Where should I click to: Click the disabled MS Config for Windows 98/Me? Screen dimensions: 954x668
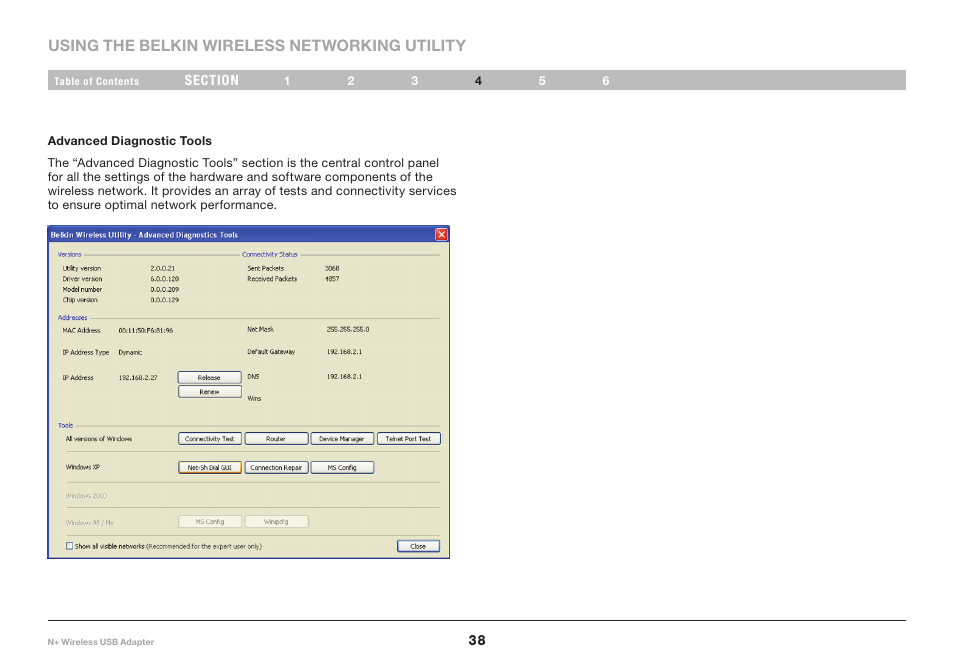[210, 521]
